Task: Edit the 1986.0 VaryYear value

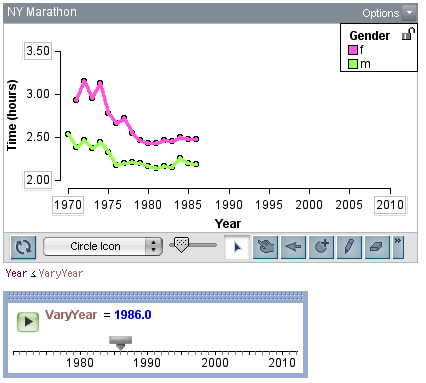Action: pyautogui.click(x=133, y=315)
